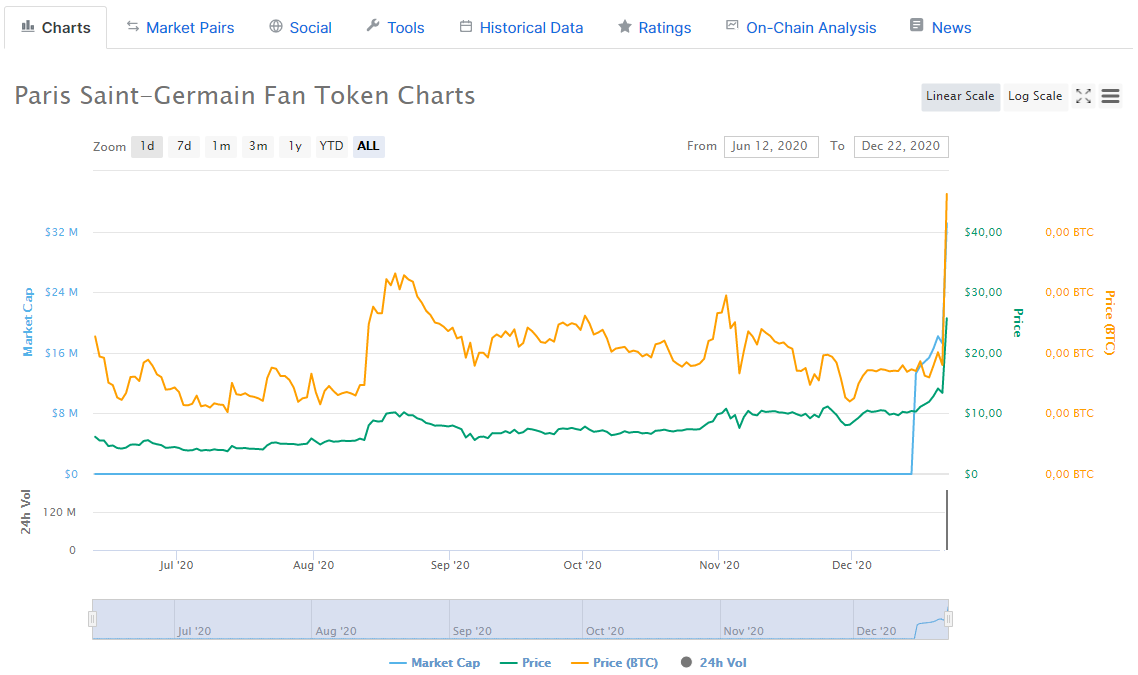Set chart zoom to 3m
Screen dimensions: 1138x675
point(258,146)
